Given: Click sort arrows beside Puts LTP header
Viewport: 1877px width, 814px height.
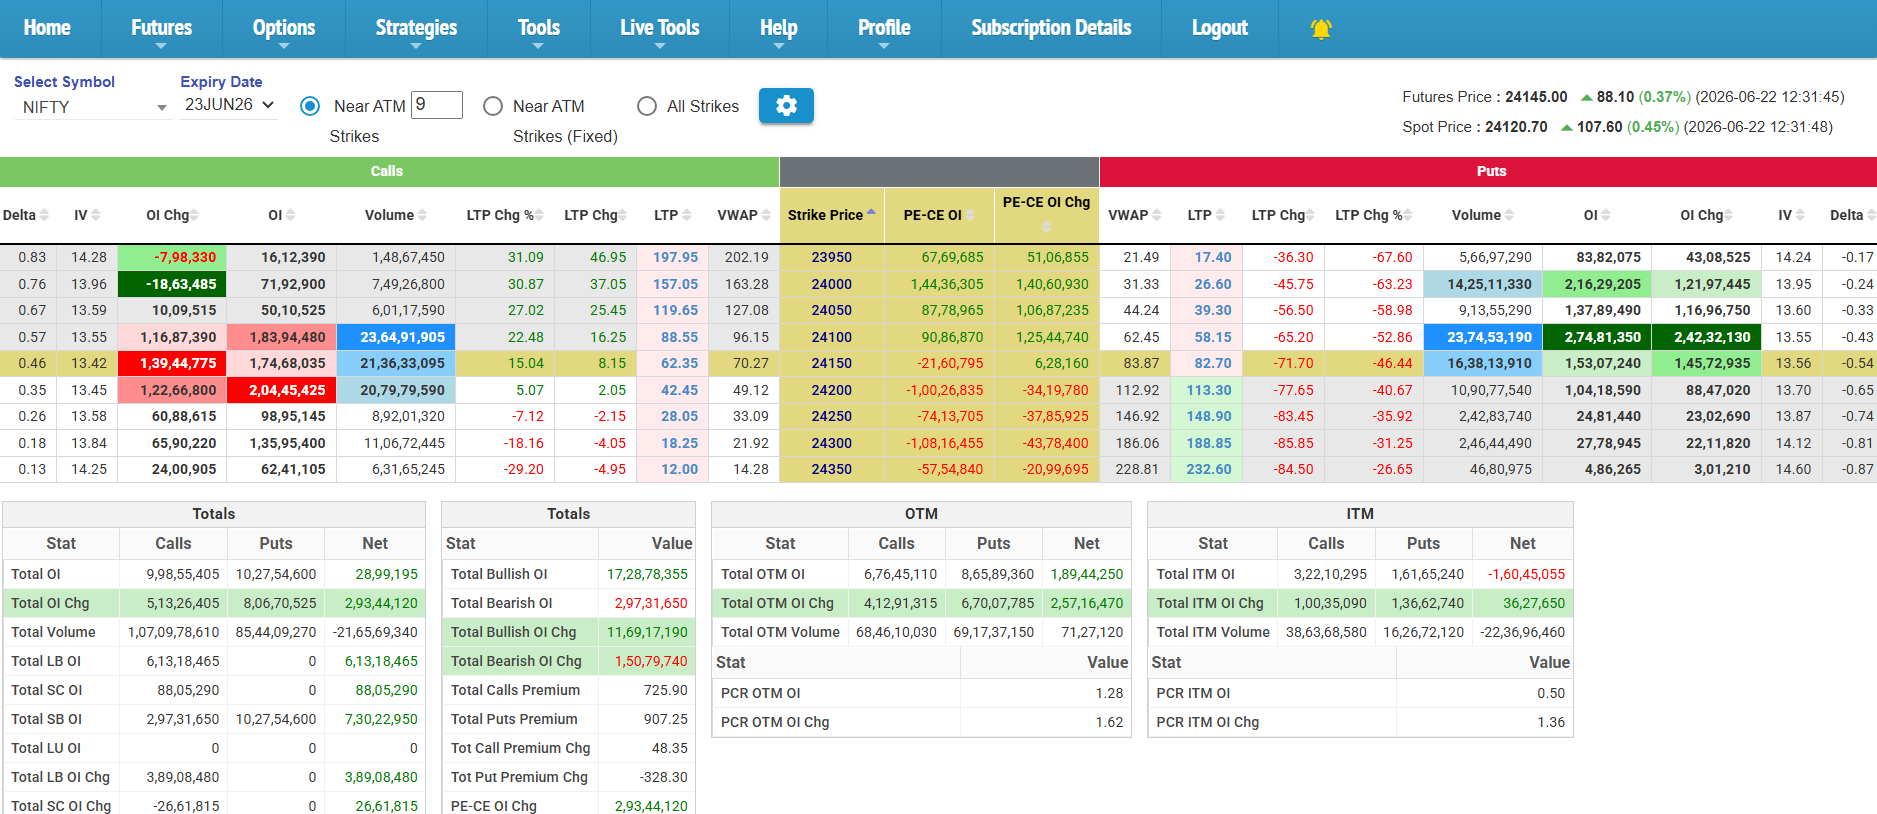Looking at the screenshot, I should 1220,215.
